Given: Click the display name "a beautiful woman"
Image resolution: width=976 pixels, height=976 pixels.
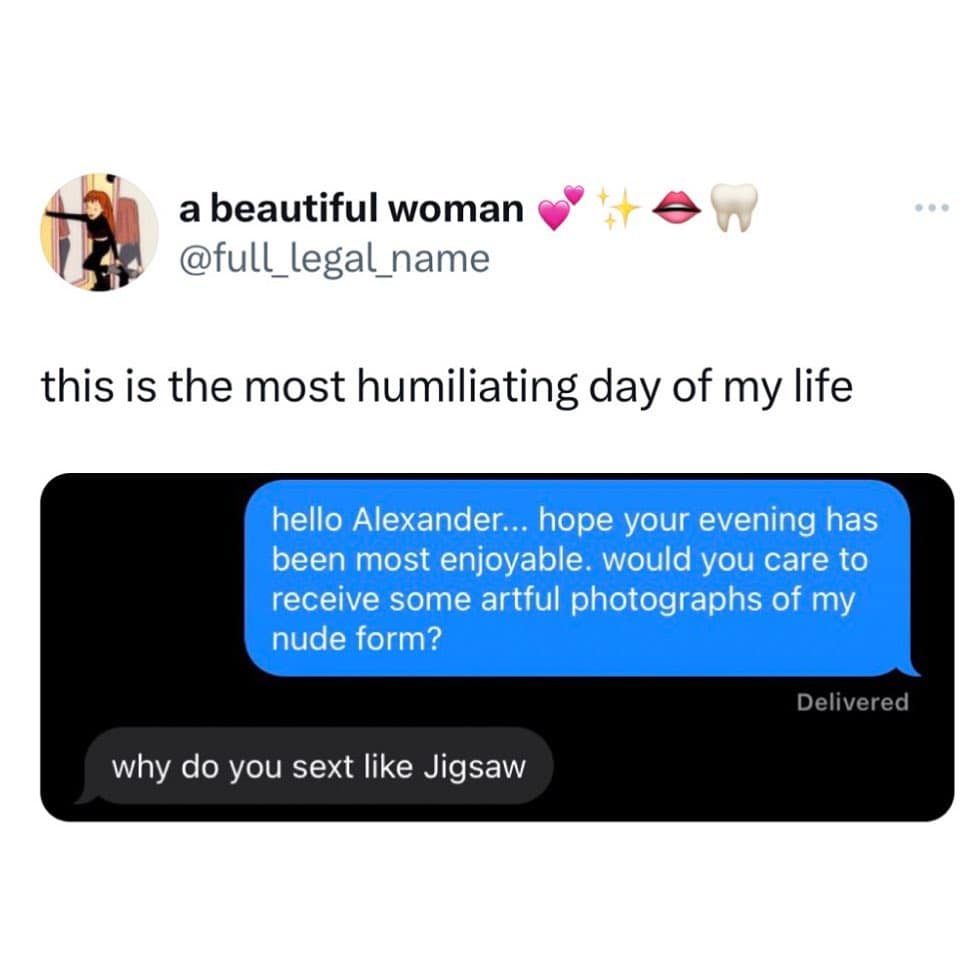Looking at the screenshot, I should coord(352,208).
